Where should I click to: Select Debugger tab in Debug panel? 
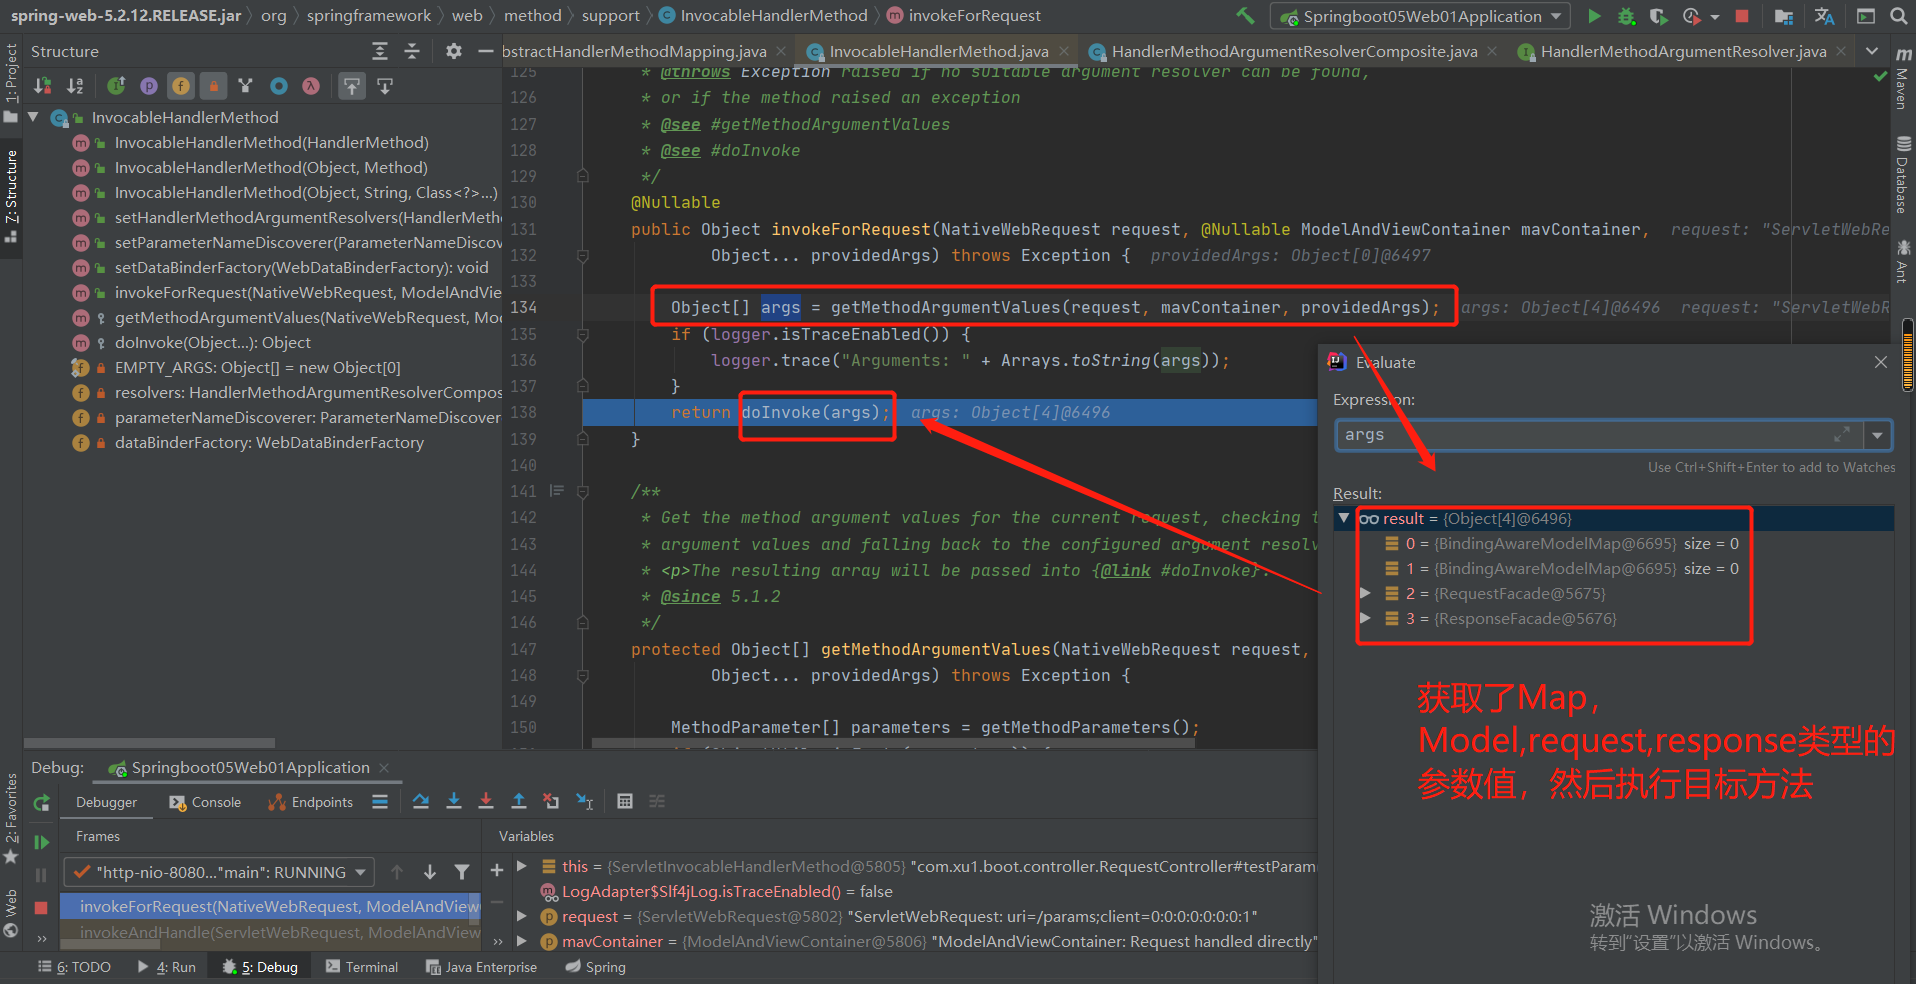[x=107, y=802]
